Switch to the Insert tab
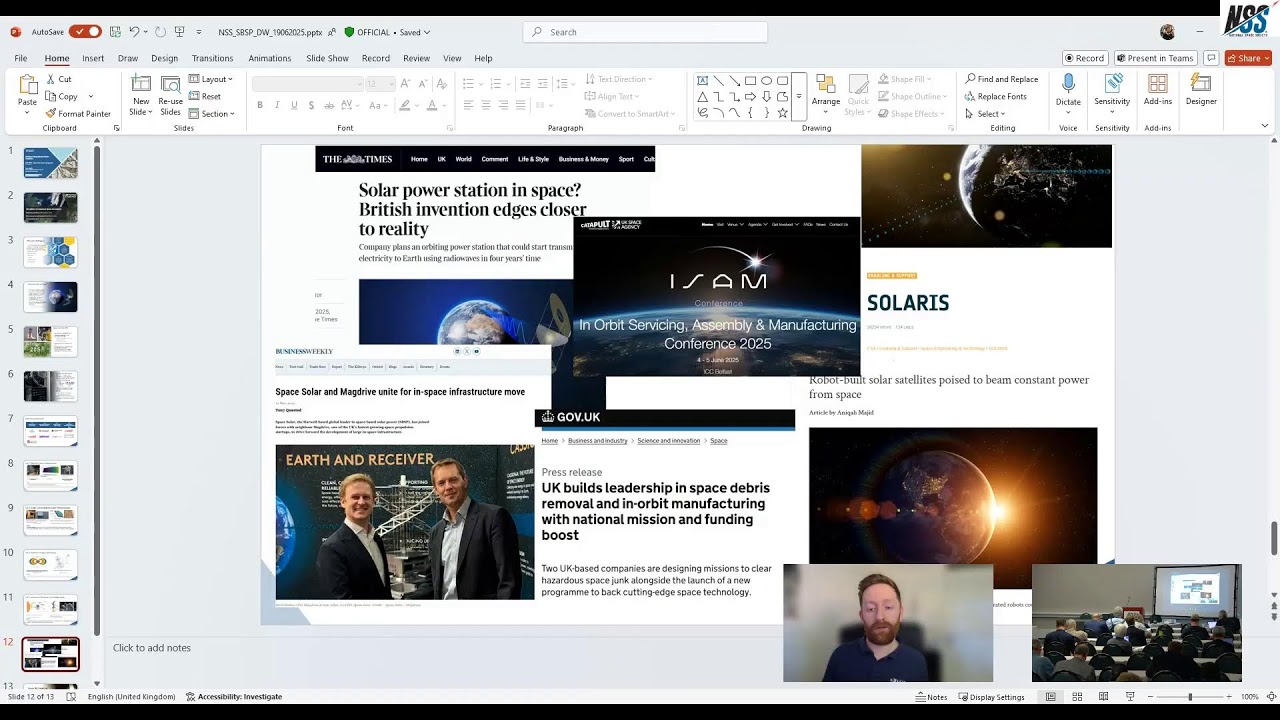Screen dimensions: 1280x720 point(93,58)
